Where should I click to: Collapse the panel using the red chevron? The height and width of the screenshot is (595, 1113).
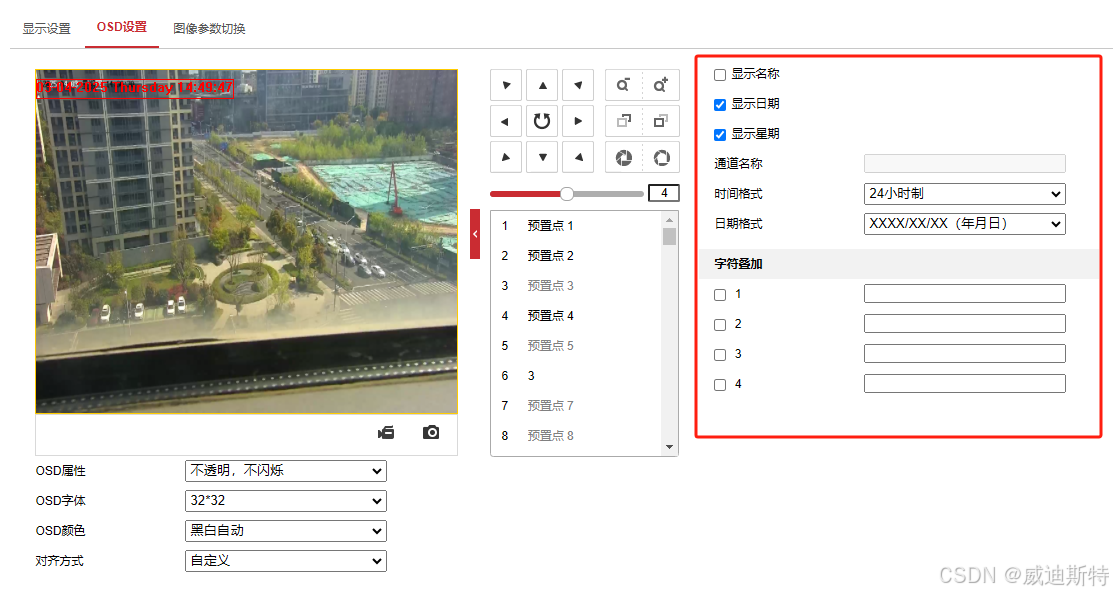(x=474, y=233)
